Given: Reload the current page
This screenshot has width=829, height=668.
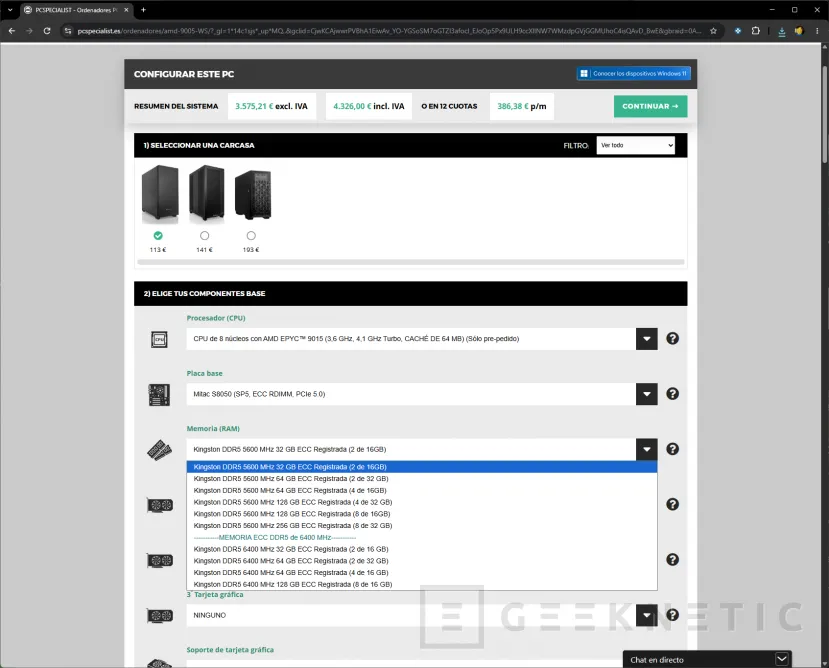Looking at the screenshot, I should point(47,31).
